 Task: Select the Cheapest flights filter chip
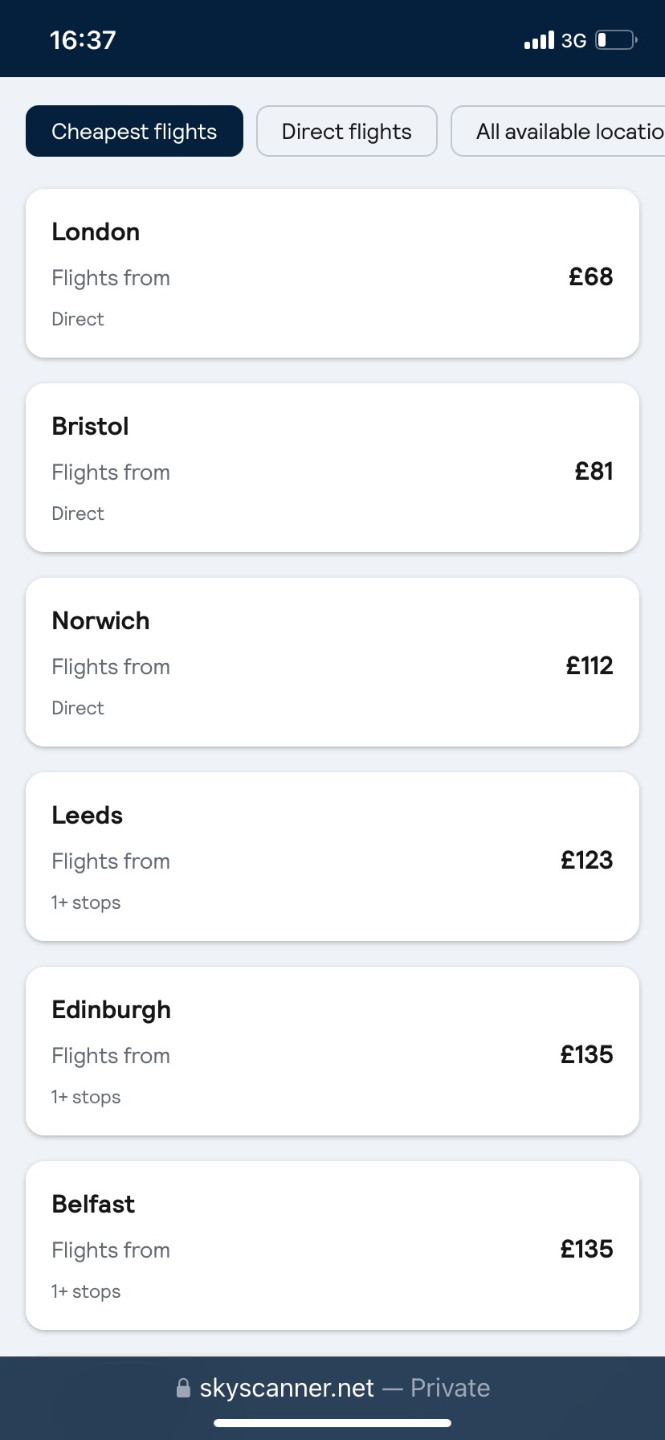pos(134,131)
